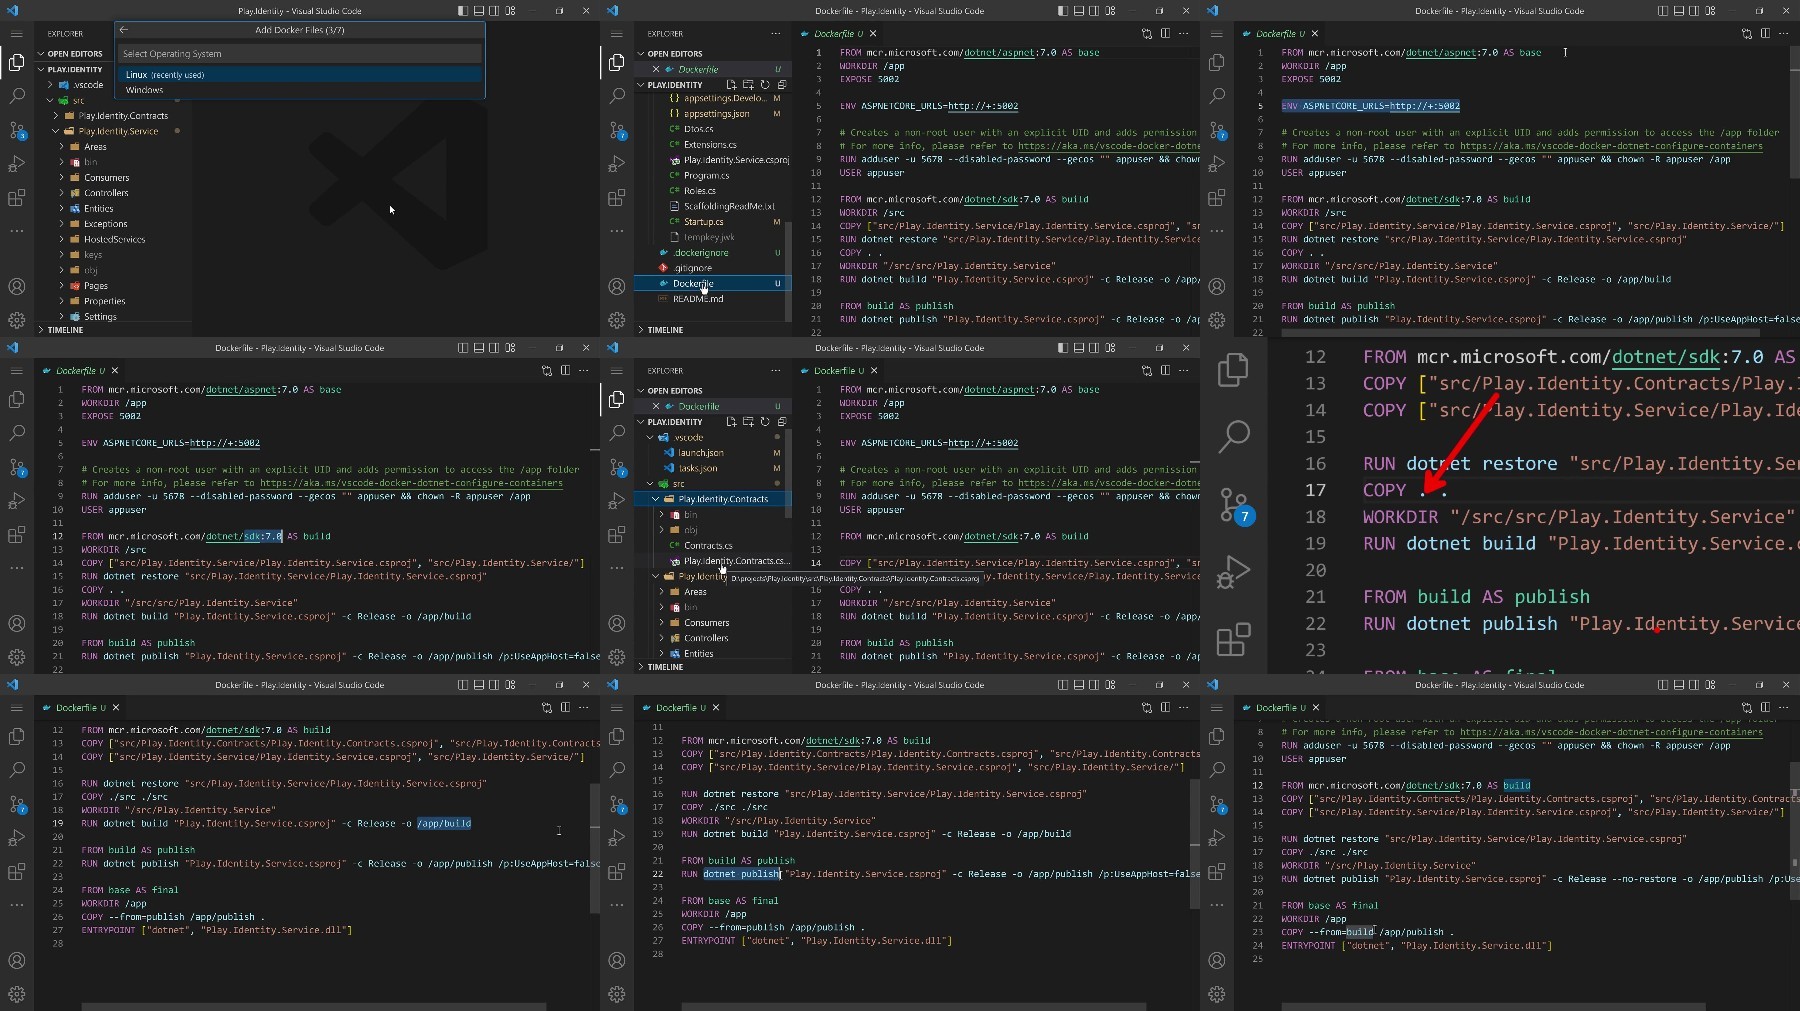Viewport: 1800px width, 1011px height.
Task: Open Source Control icon showing badge 7
Action: (1235, 505)
